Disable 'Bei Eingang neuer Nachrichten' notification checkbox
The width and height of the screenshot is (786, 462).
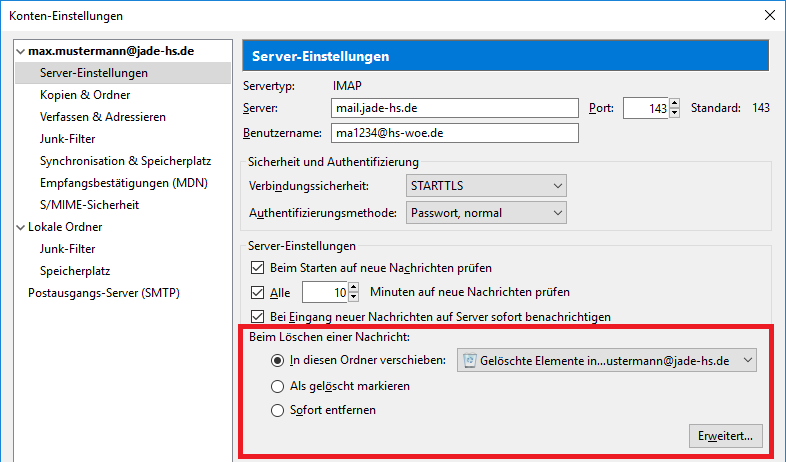258,317
